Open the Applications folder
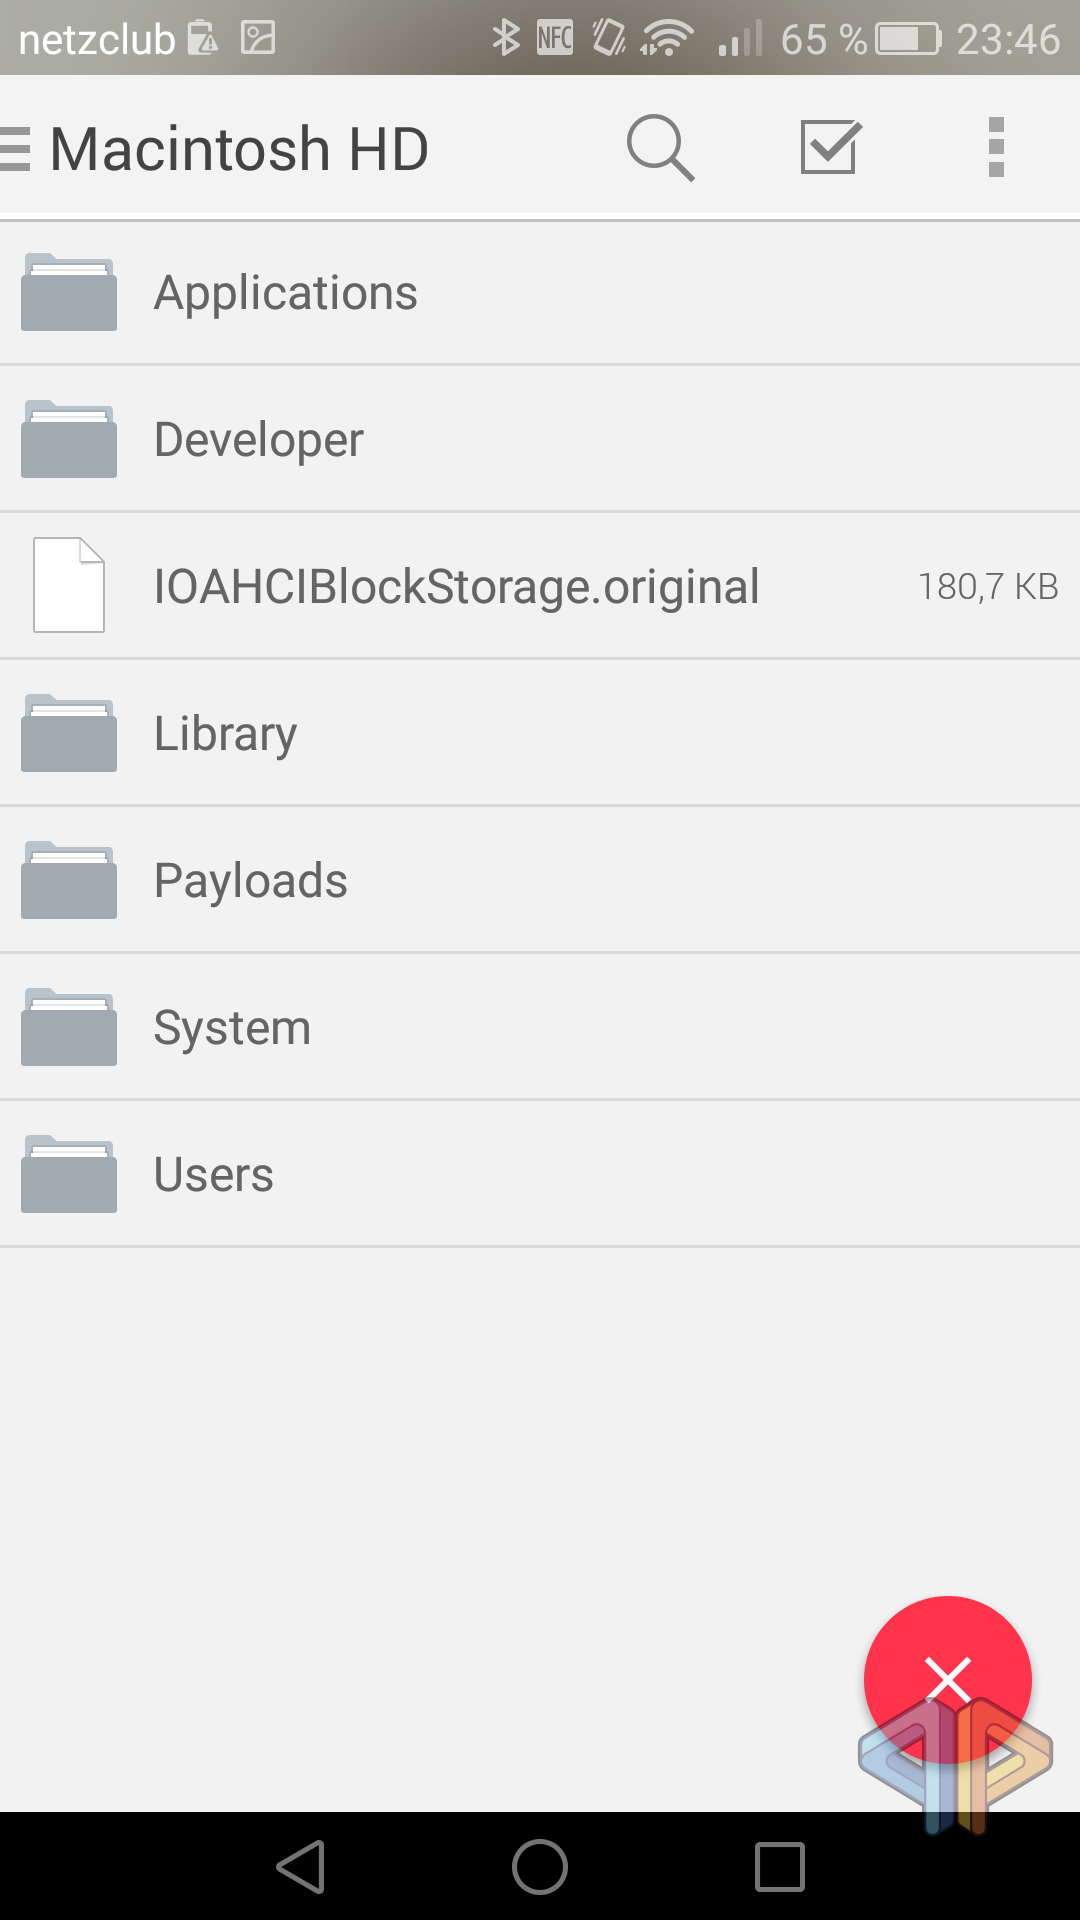This screenshot has width=1080, height=1920. point(286,293)
